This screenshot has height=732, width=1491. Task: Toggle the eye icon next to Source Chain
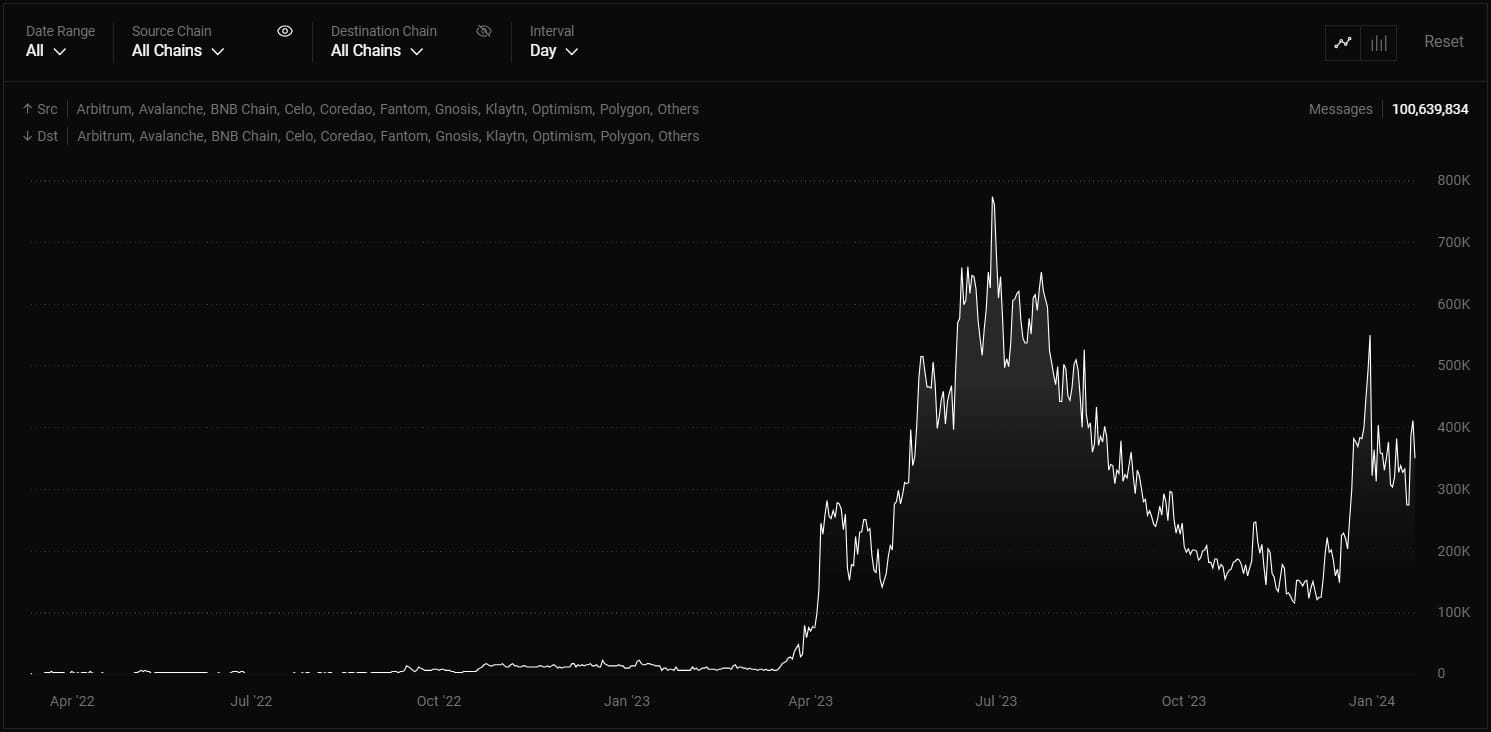click(284, 30)
